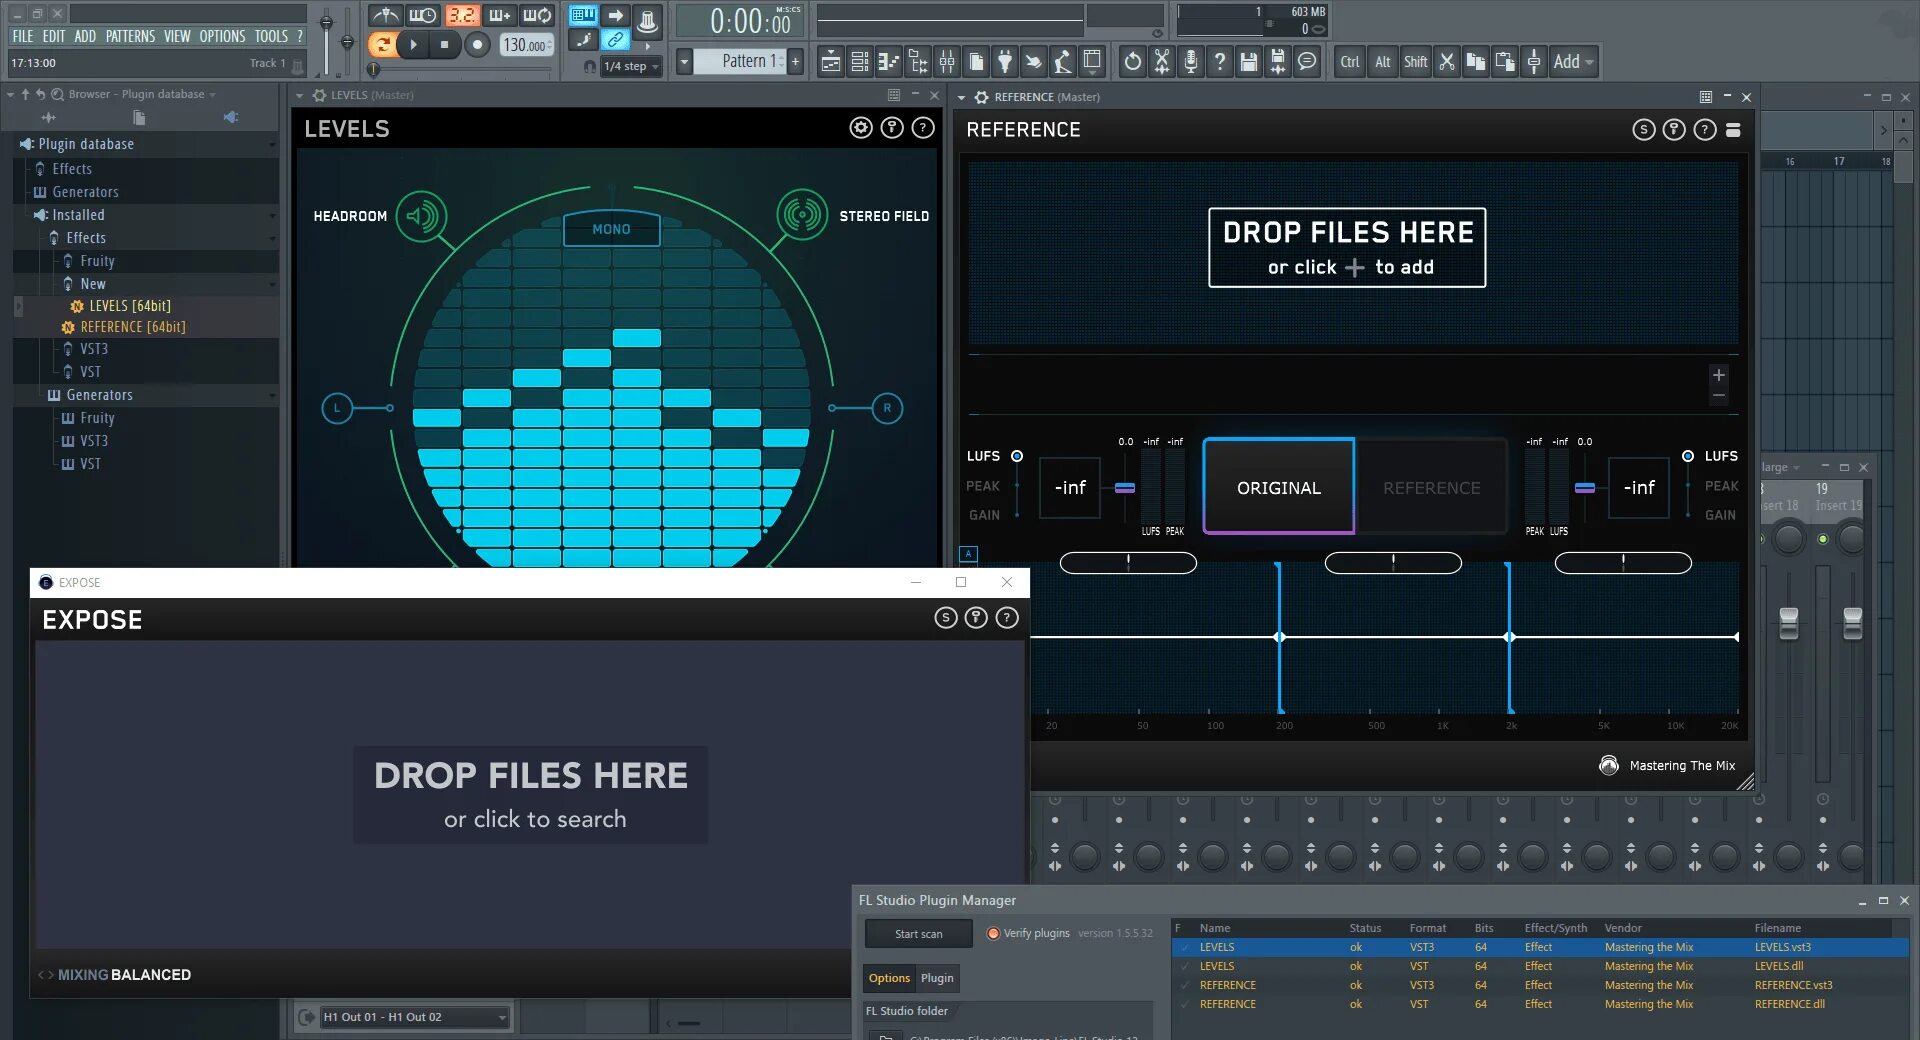Open the REFERENCE window menu arrow

(961, 98)
